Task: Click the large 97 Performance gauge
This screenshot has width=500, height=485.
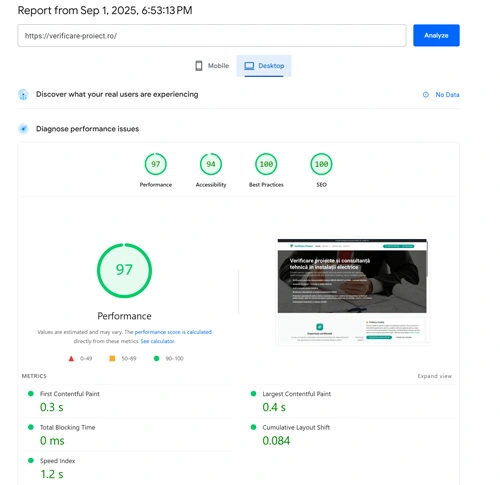Action: 124,270
